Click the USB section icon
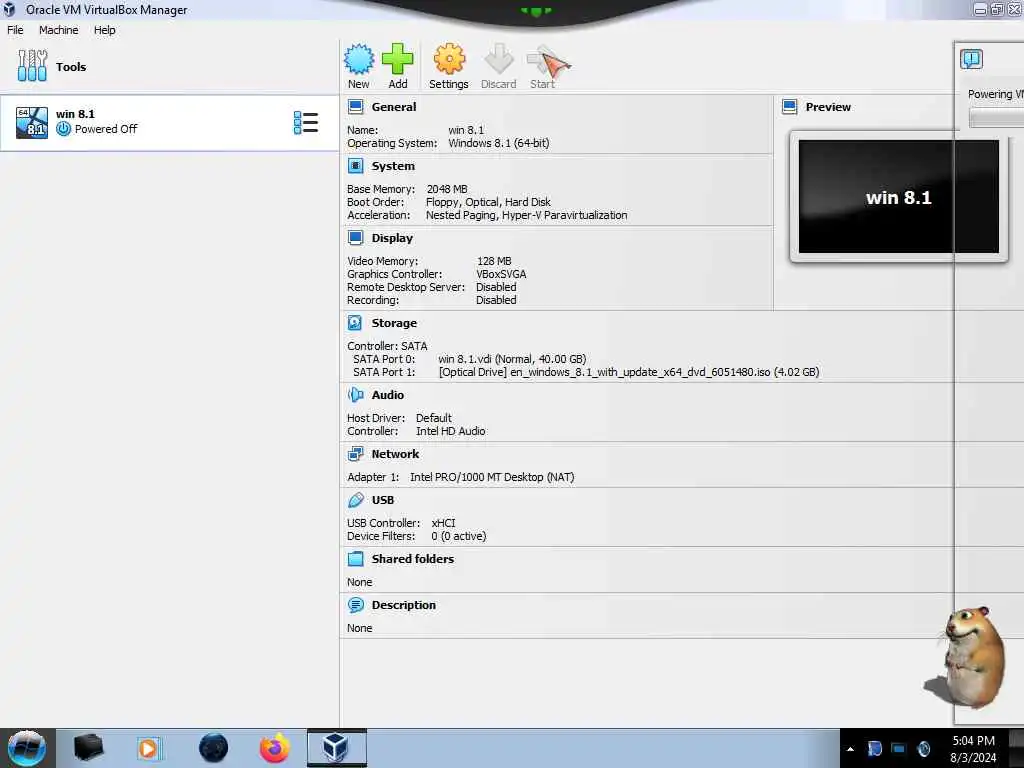Screen dimensions: 1024x768 [355, 500]
